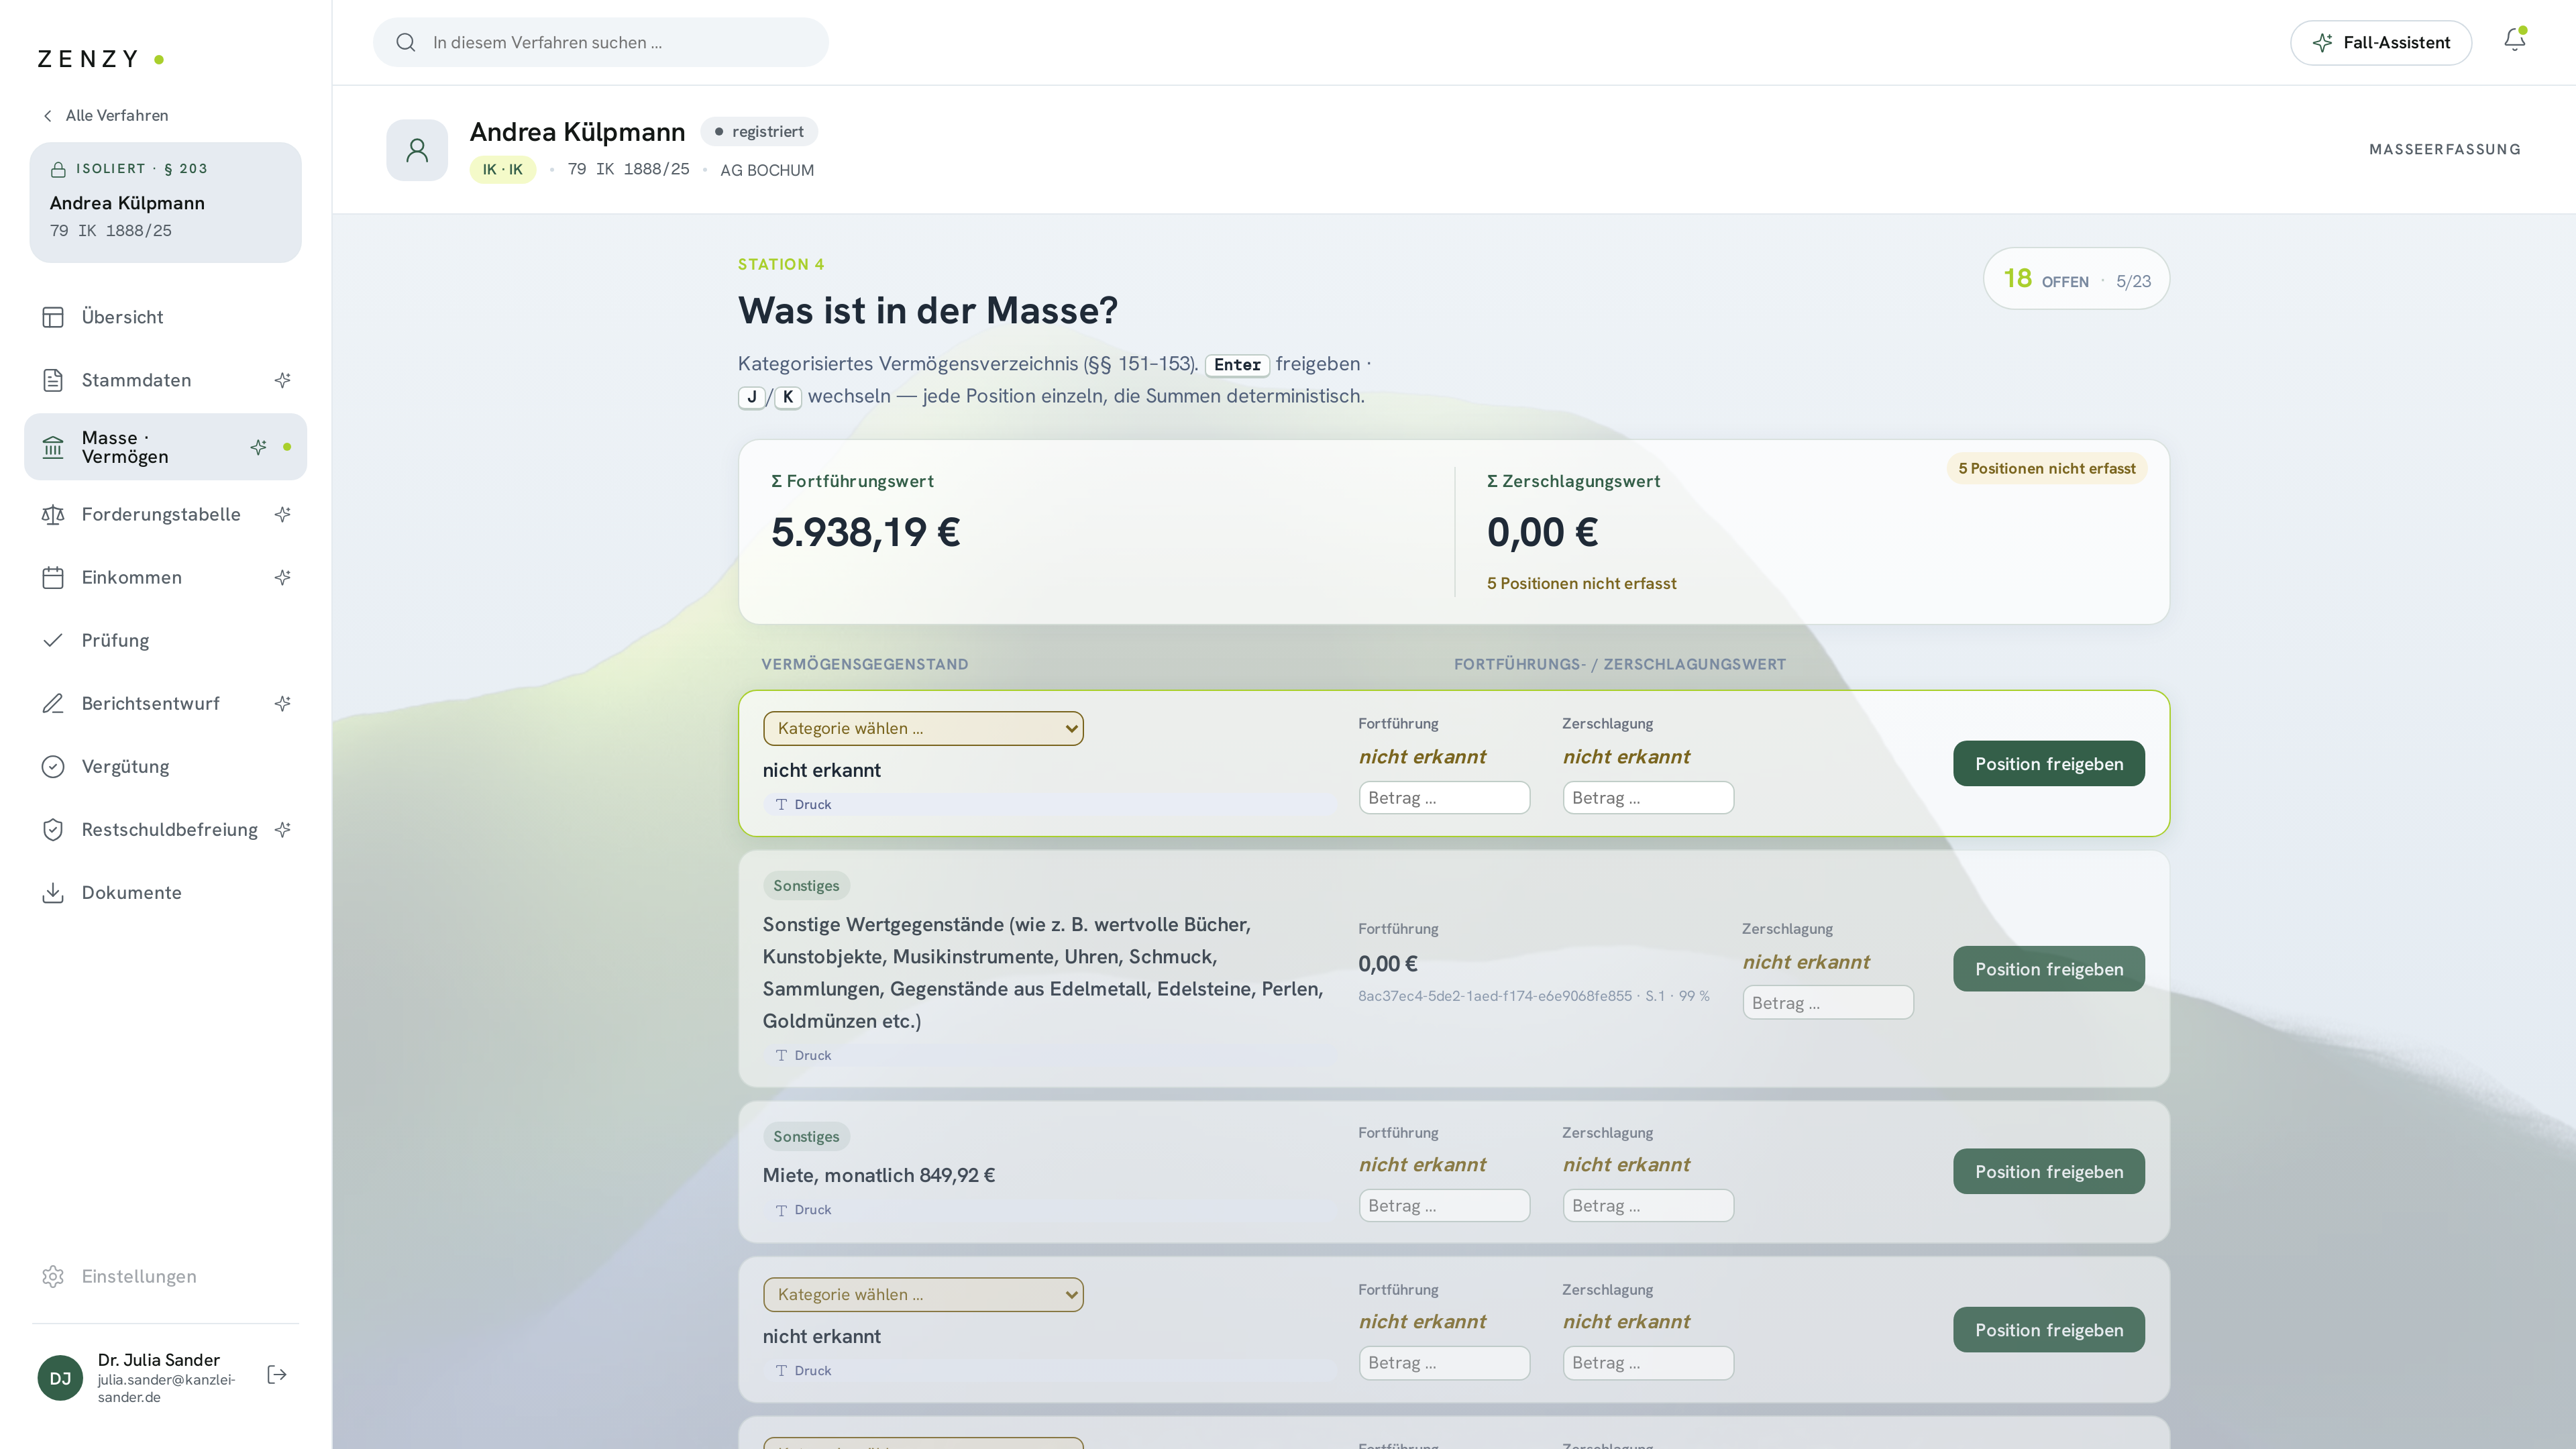Viewport: 2576px width, 1449px height.
Task: Click the lock icon in the ISOLIERT case card
Action: coord(58,169)
